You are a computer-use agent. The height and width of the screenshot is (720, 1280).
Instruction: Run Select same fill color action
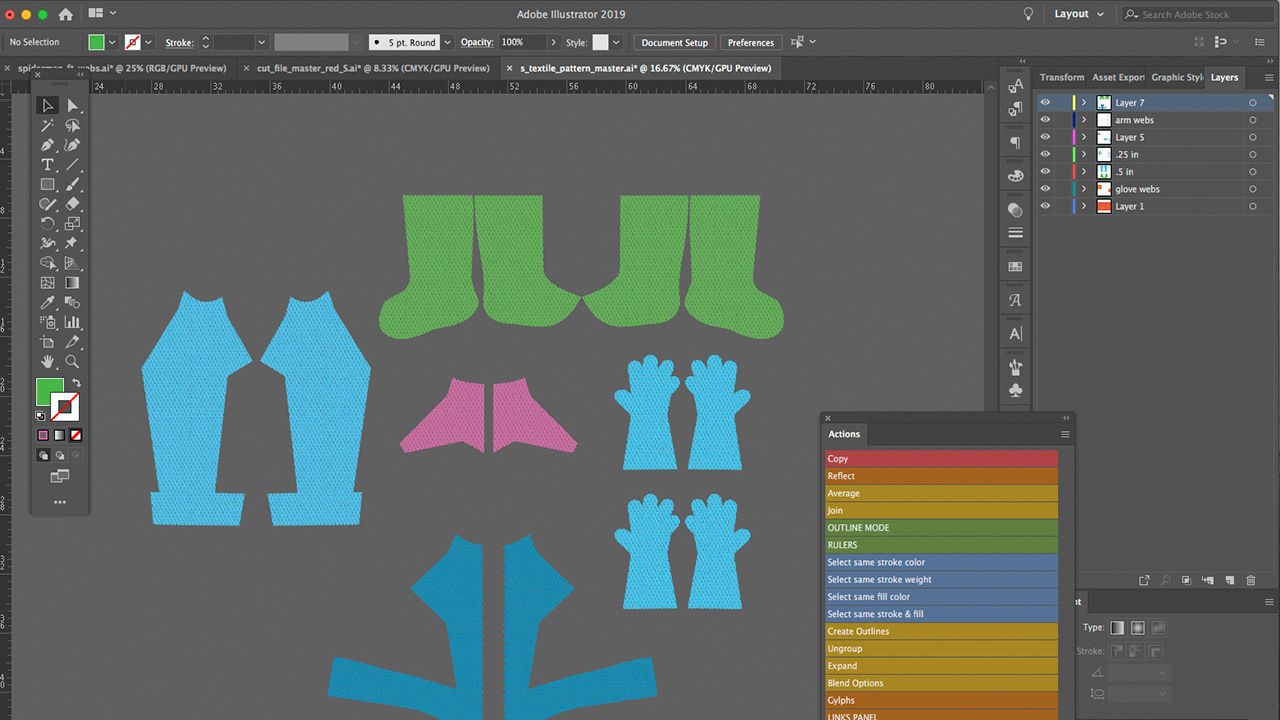tap(941, 597)
